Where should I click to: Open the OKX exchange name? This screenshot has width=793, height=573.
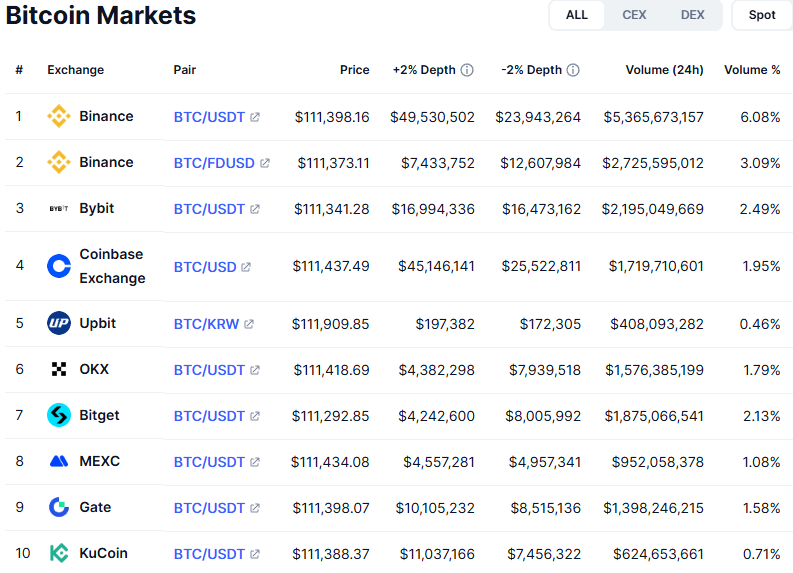pyautogui.click(x=94, y=369)
